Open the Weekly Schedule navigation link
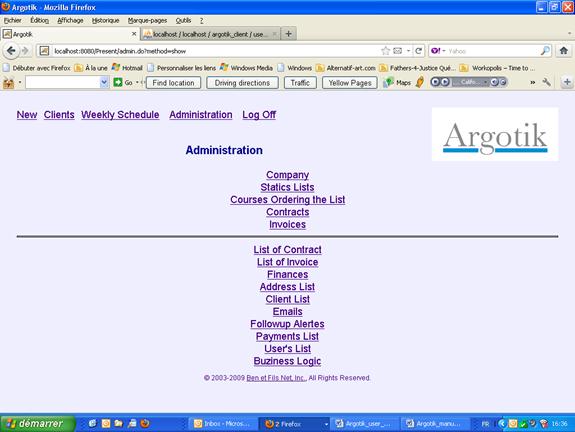575x432 pixels. [120, 115]
